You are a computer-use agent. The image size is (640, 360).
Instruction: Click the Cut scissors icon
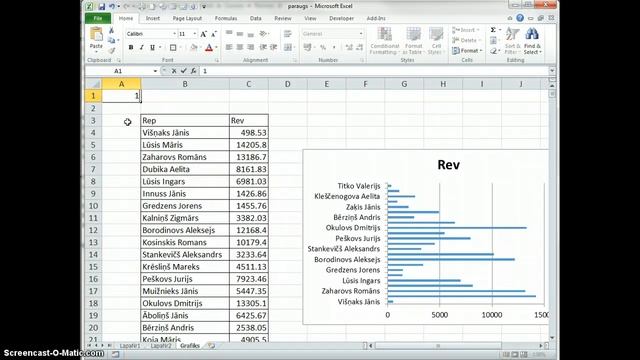pyautogui.click(x=111, y=31)
